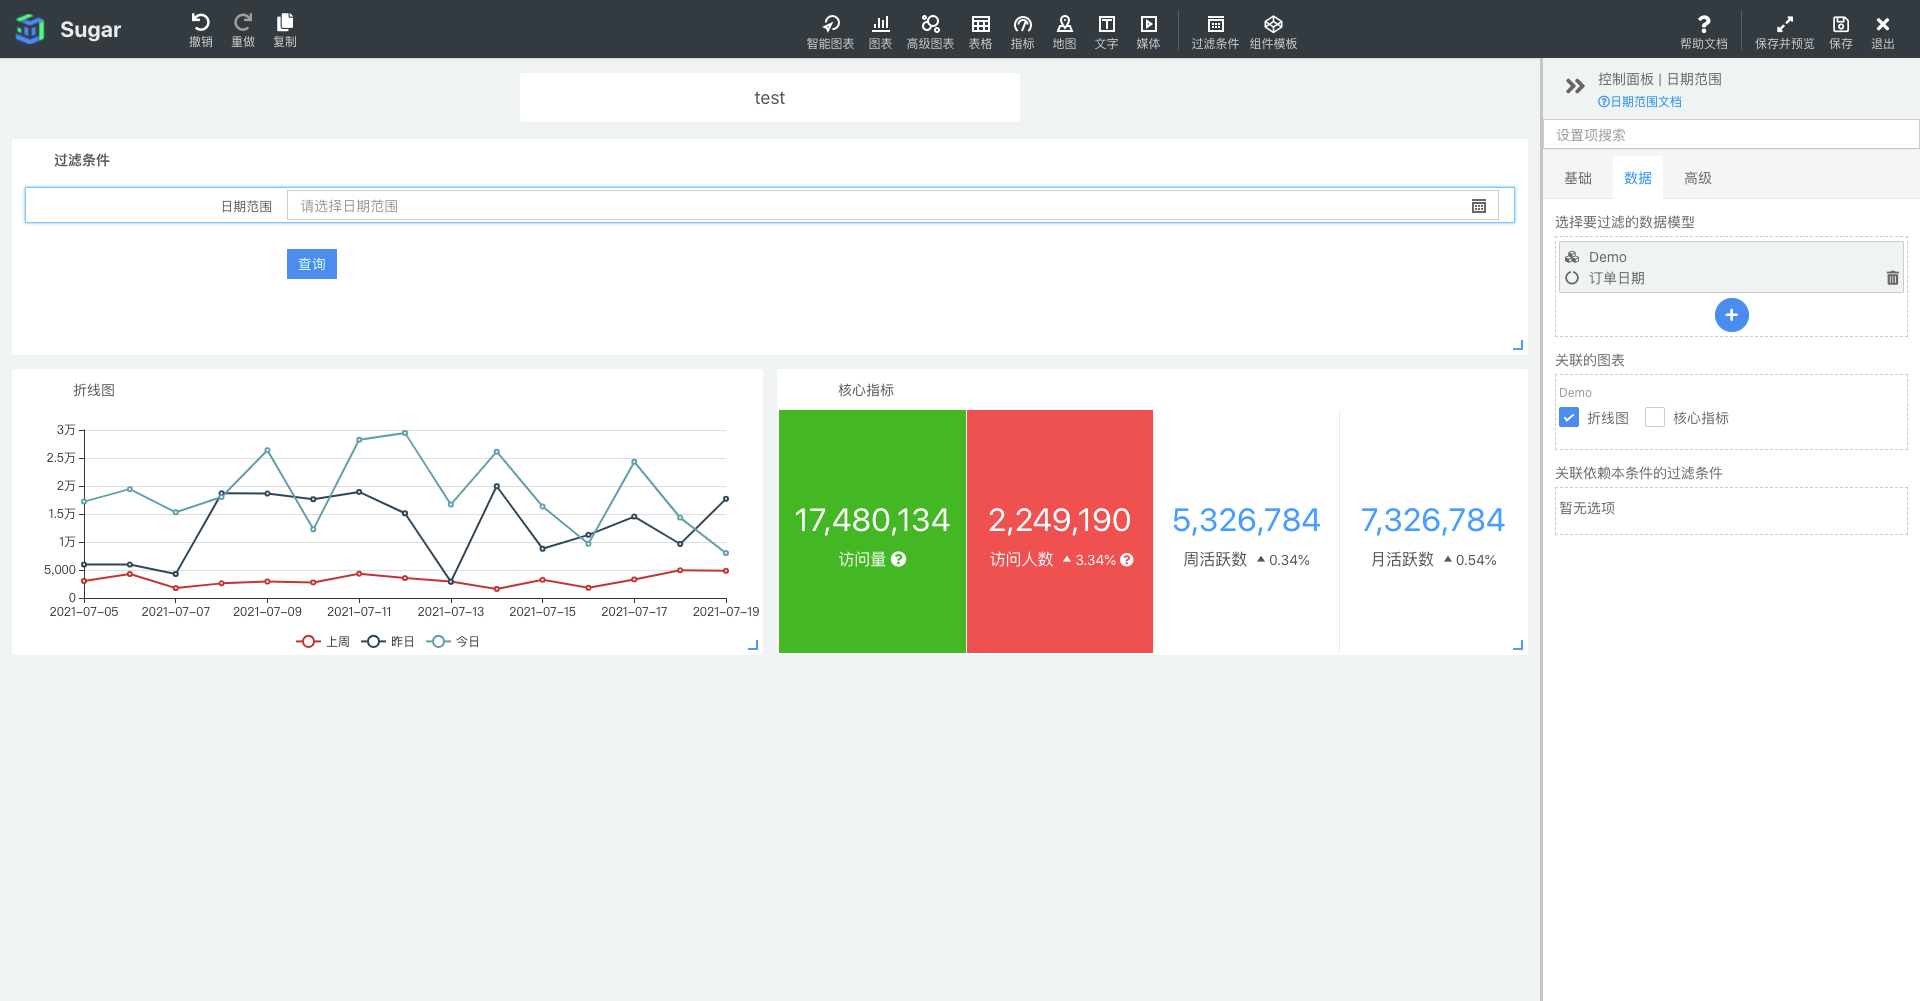This screenshot has height=1001, width=1920.
Task: Delete the Demo data model with trash icon
Action: point(1892,278)
